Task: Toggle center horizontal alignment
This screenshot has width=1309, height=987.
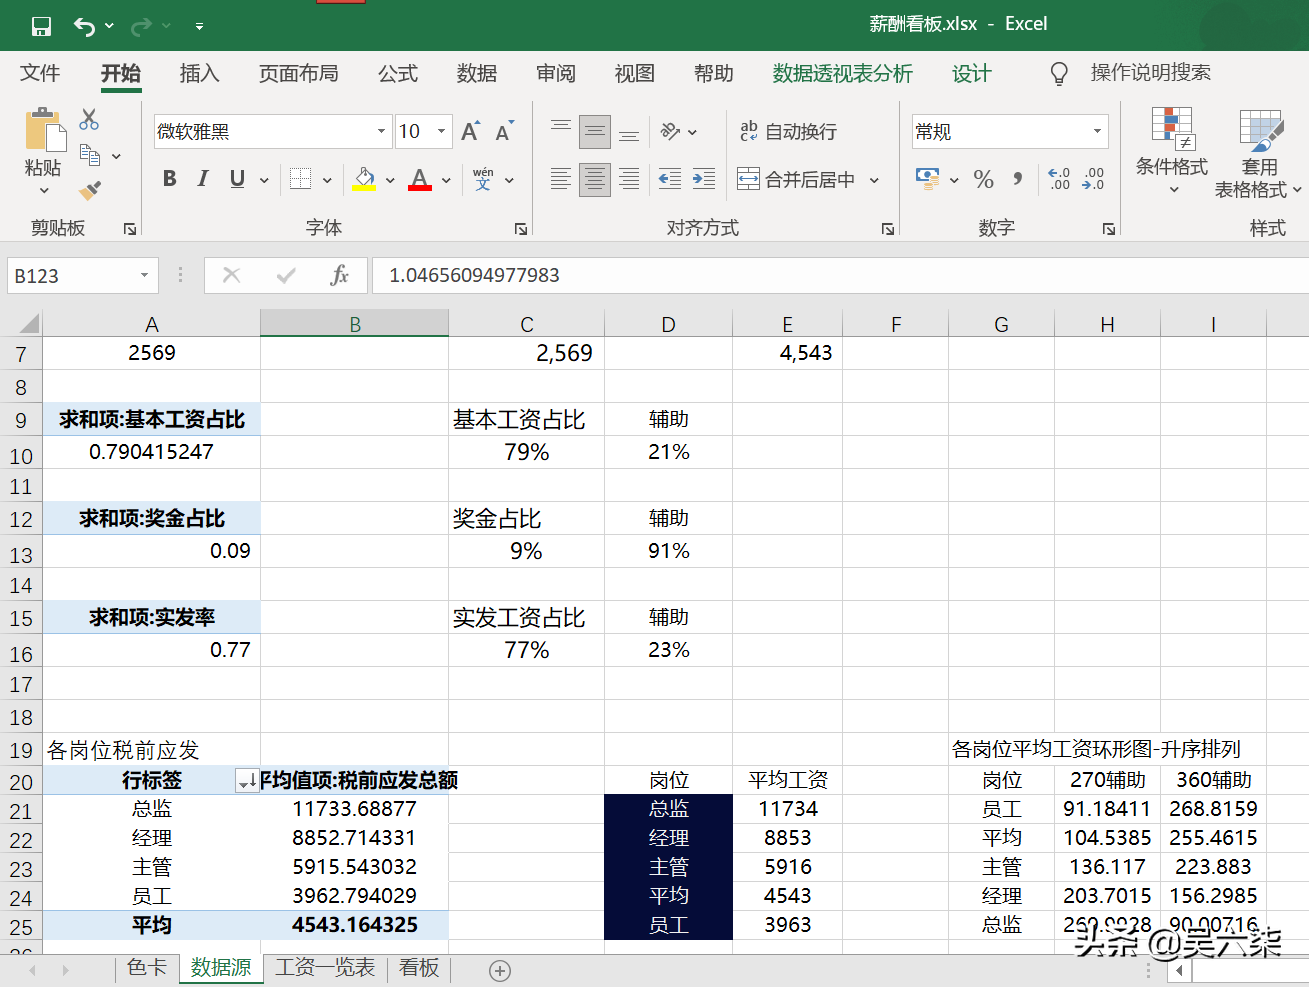Action: click(595, 179)
